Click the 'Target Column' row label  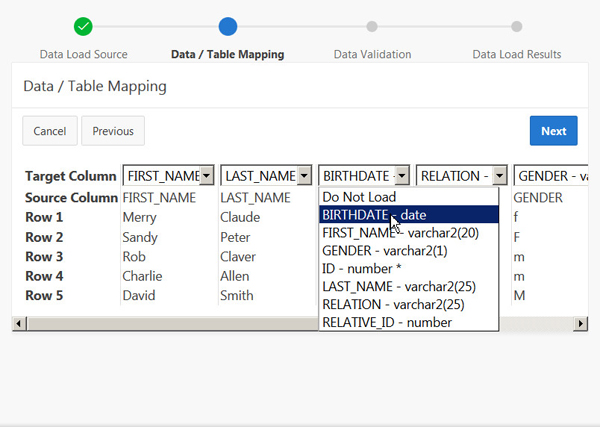(71, 176)
